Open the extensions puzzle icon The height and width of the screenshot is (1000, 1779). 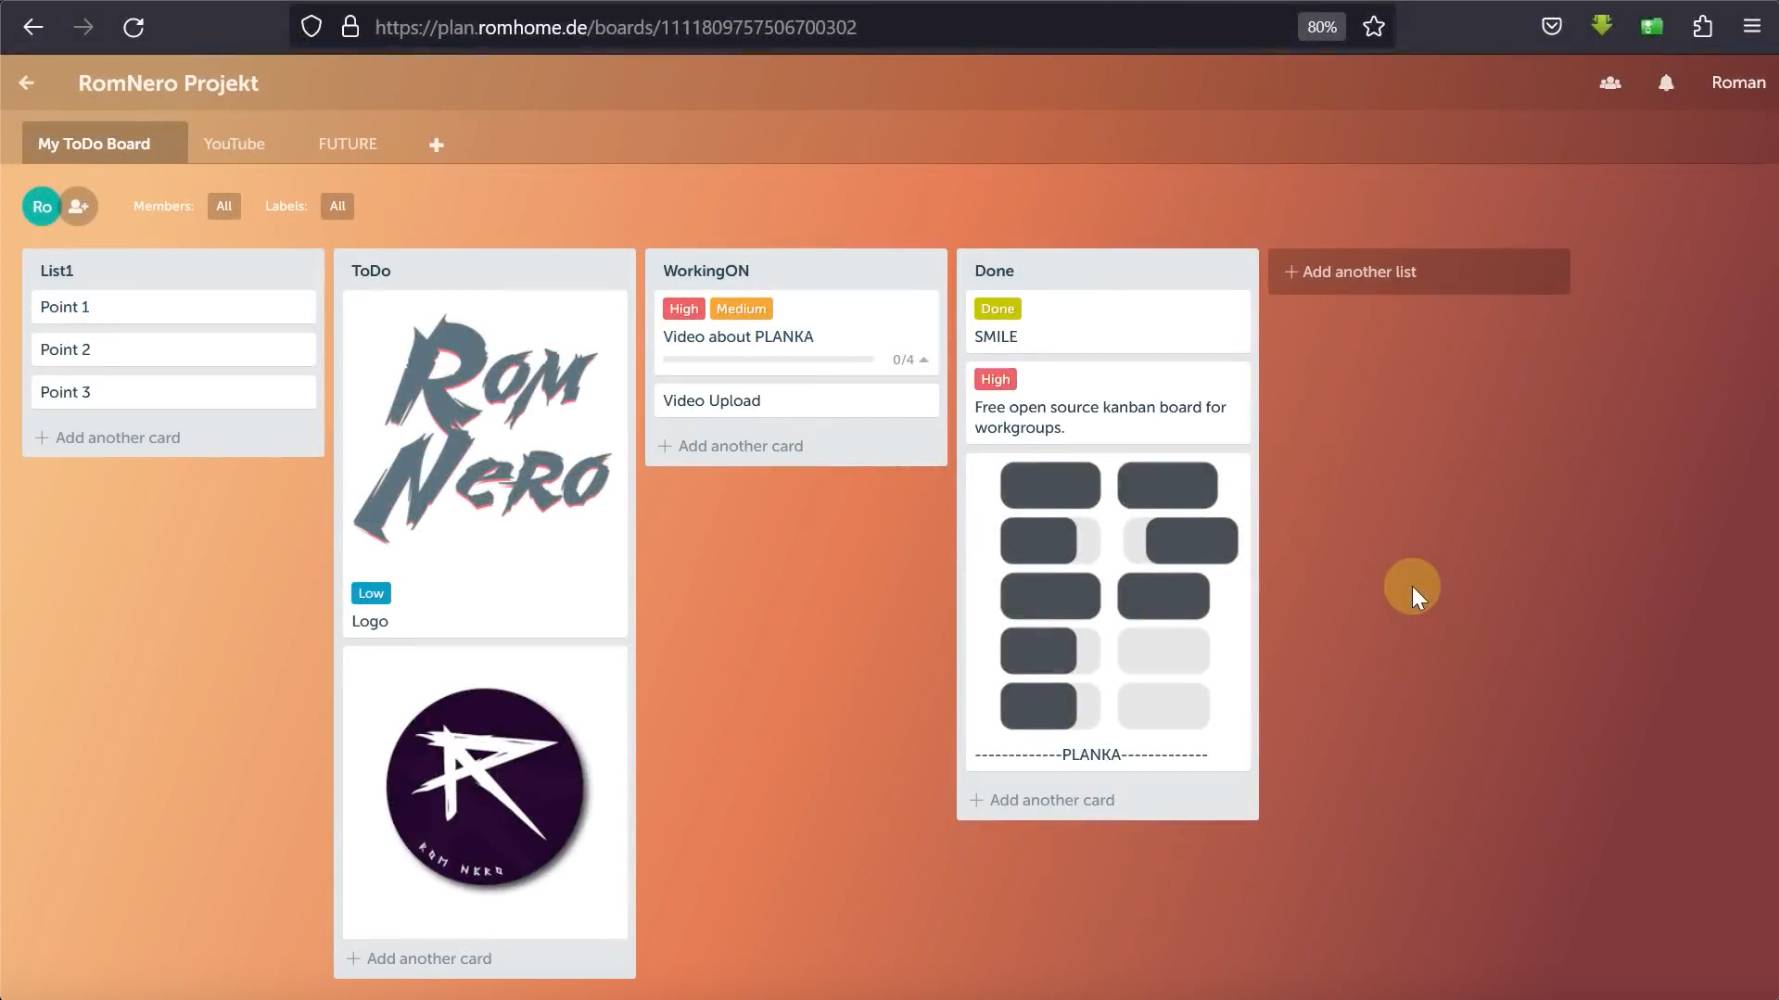click(1702, 27)
